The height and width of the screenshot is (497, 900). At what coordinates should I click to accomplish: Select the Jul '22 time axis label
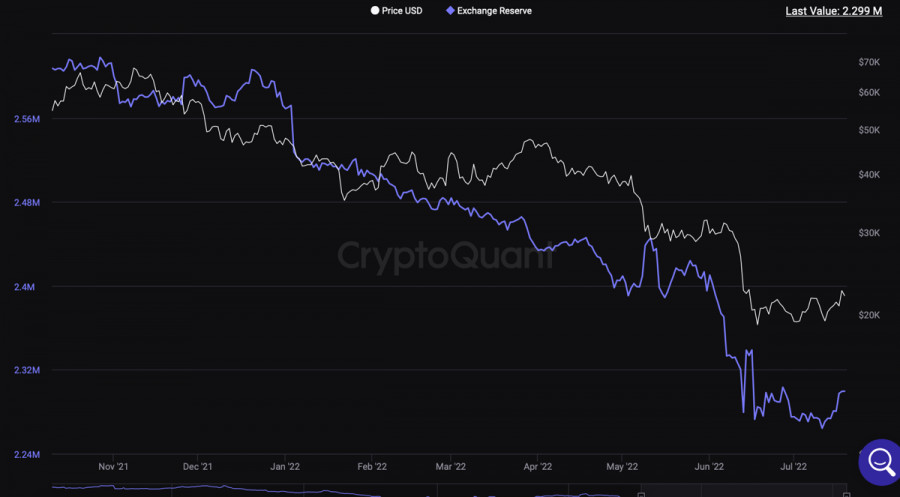(x=793, y=467)
